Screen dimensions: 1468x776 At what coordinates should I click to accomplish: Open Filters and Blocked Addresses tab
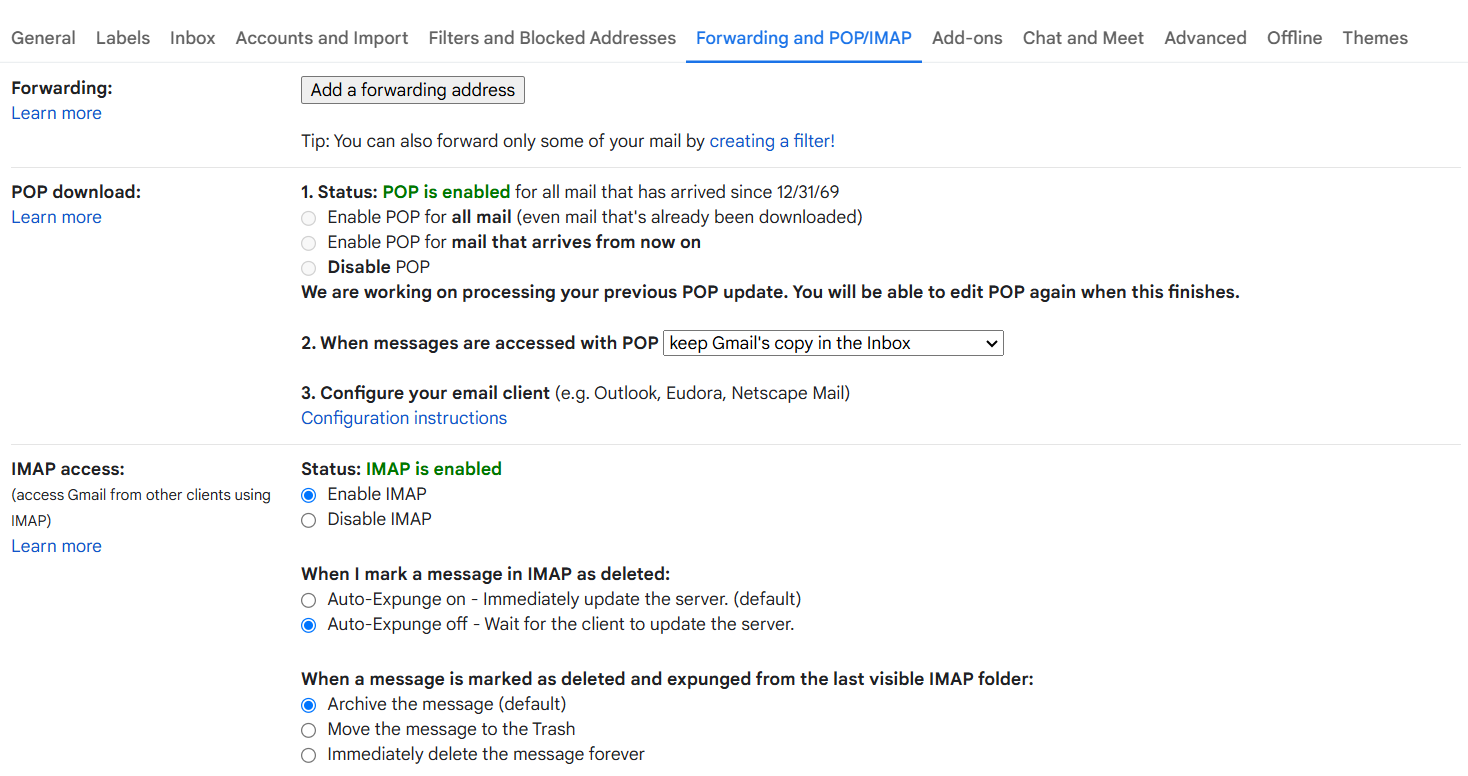coord(552,38)
